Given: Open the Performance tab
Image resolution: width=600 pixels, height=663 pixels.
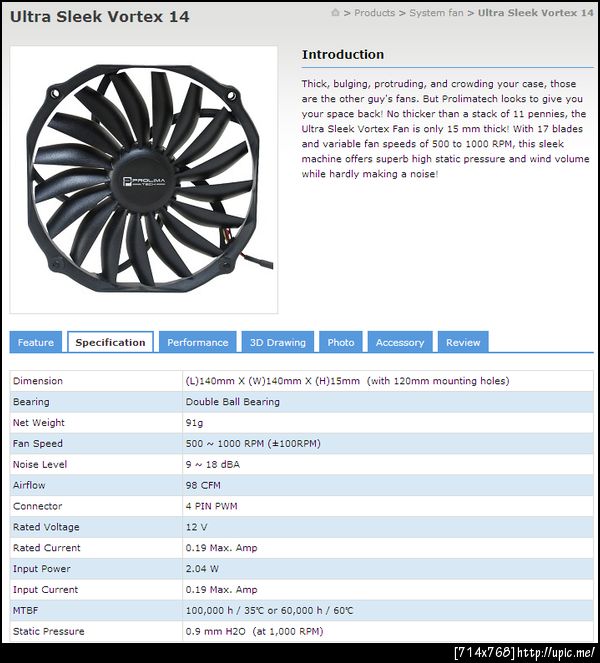Looking at the screenshot, I should tap(197, 342).
